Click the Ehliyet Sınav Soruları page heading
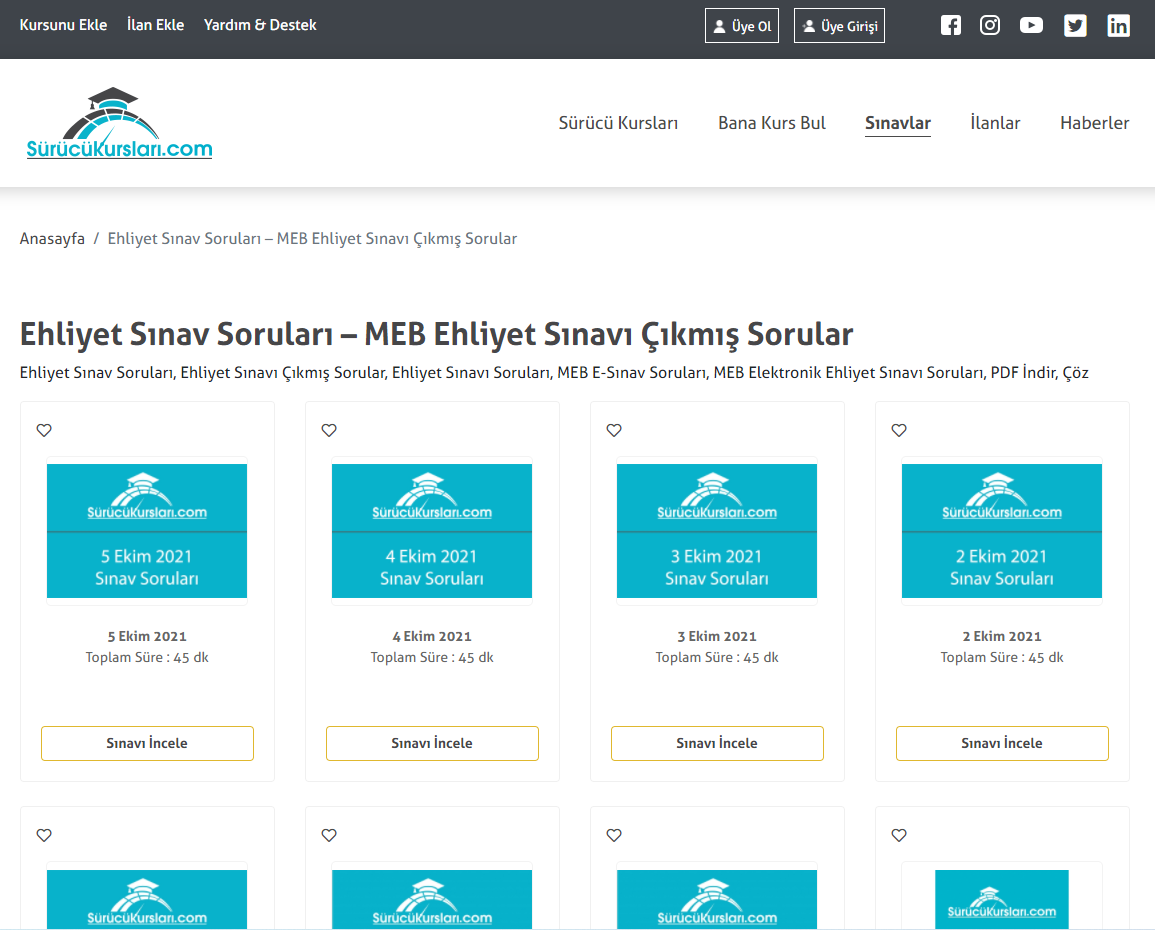 pos(436,334)
